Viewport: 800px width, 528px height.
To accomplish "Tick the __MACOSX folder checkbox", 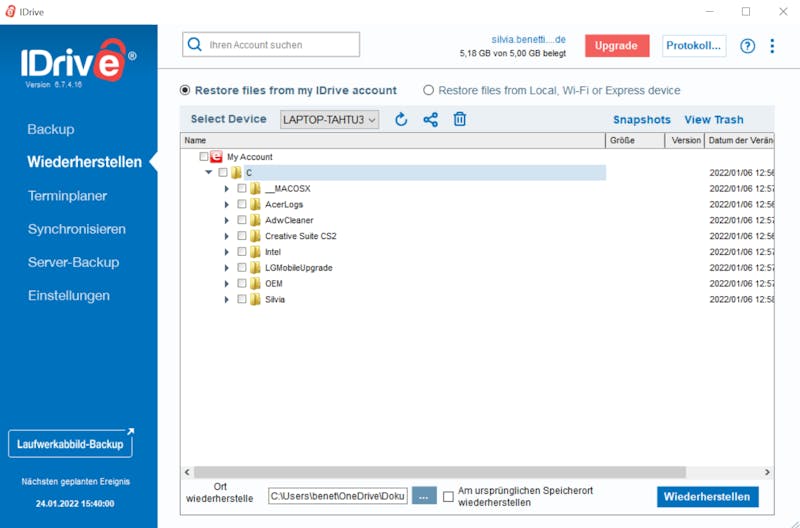I will click(x=242, y=188).
